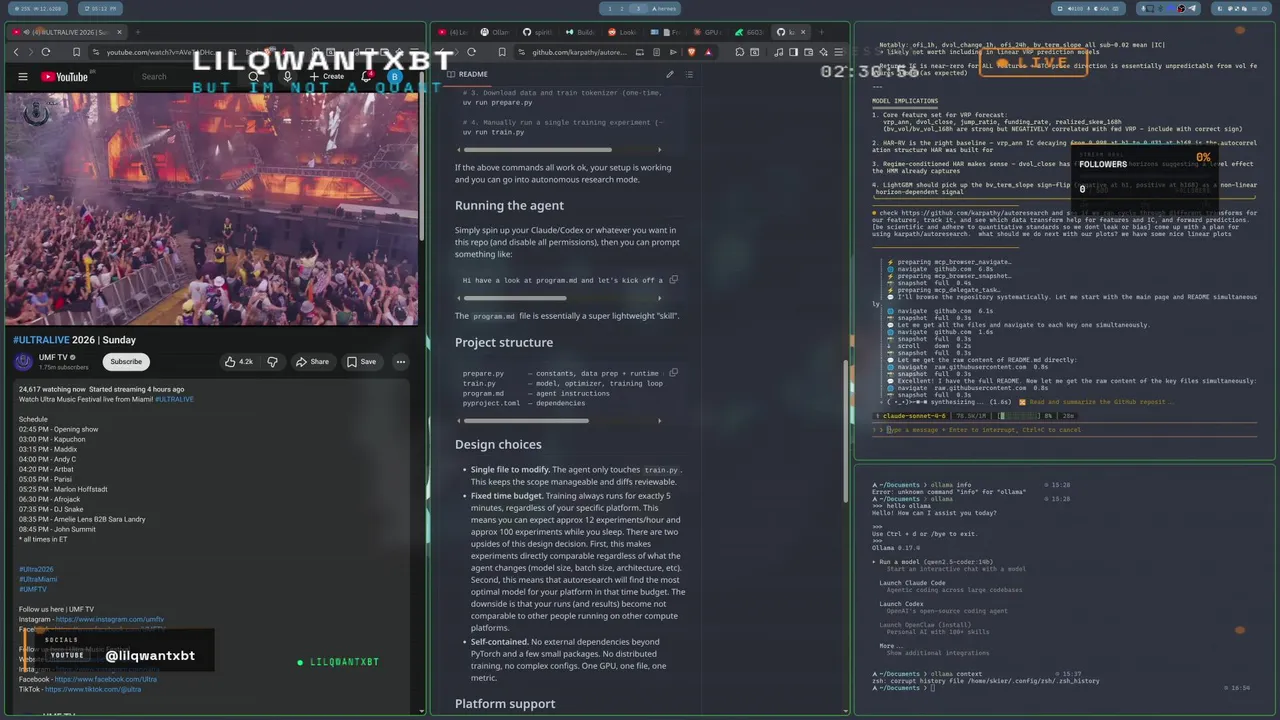
Task: Save the ULTRALIVE video to playlist
Action: point(362,362)
